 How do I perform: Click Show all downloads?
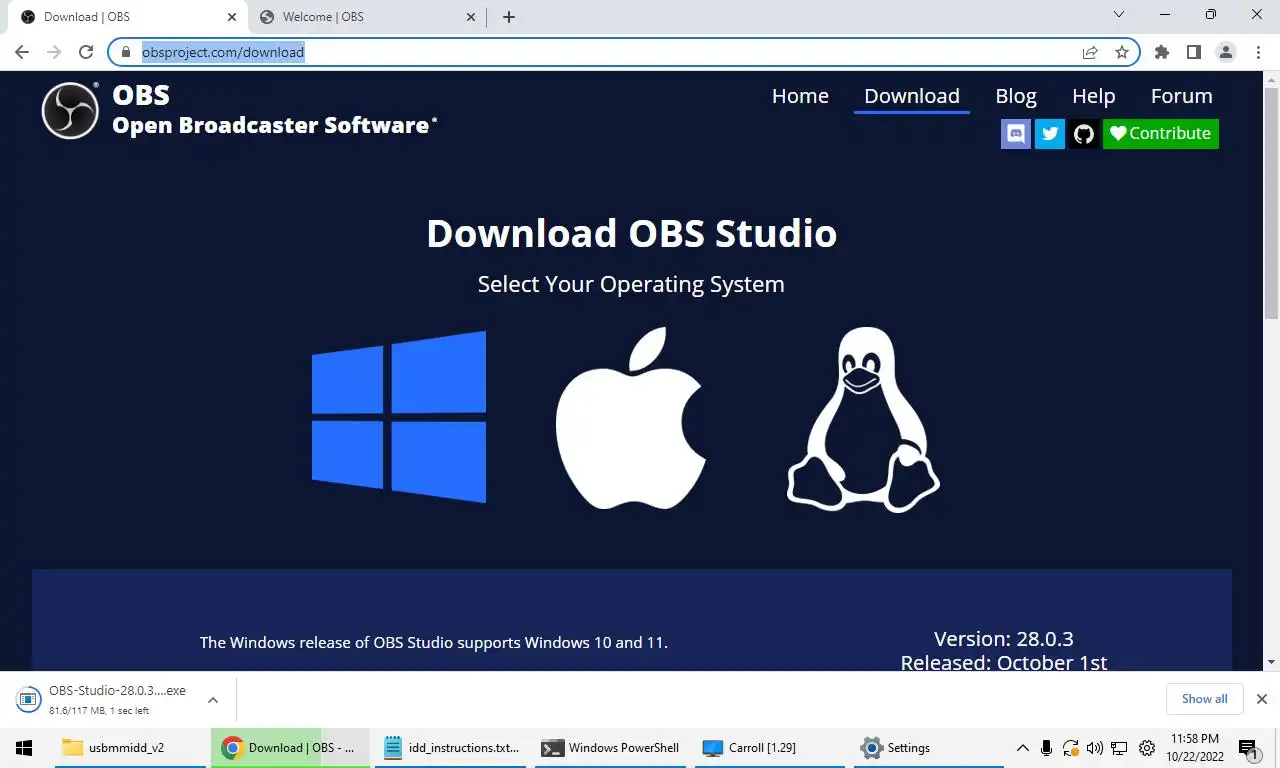click(x=1204, y=699)
